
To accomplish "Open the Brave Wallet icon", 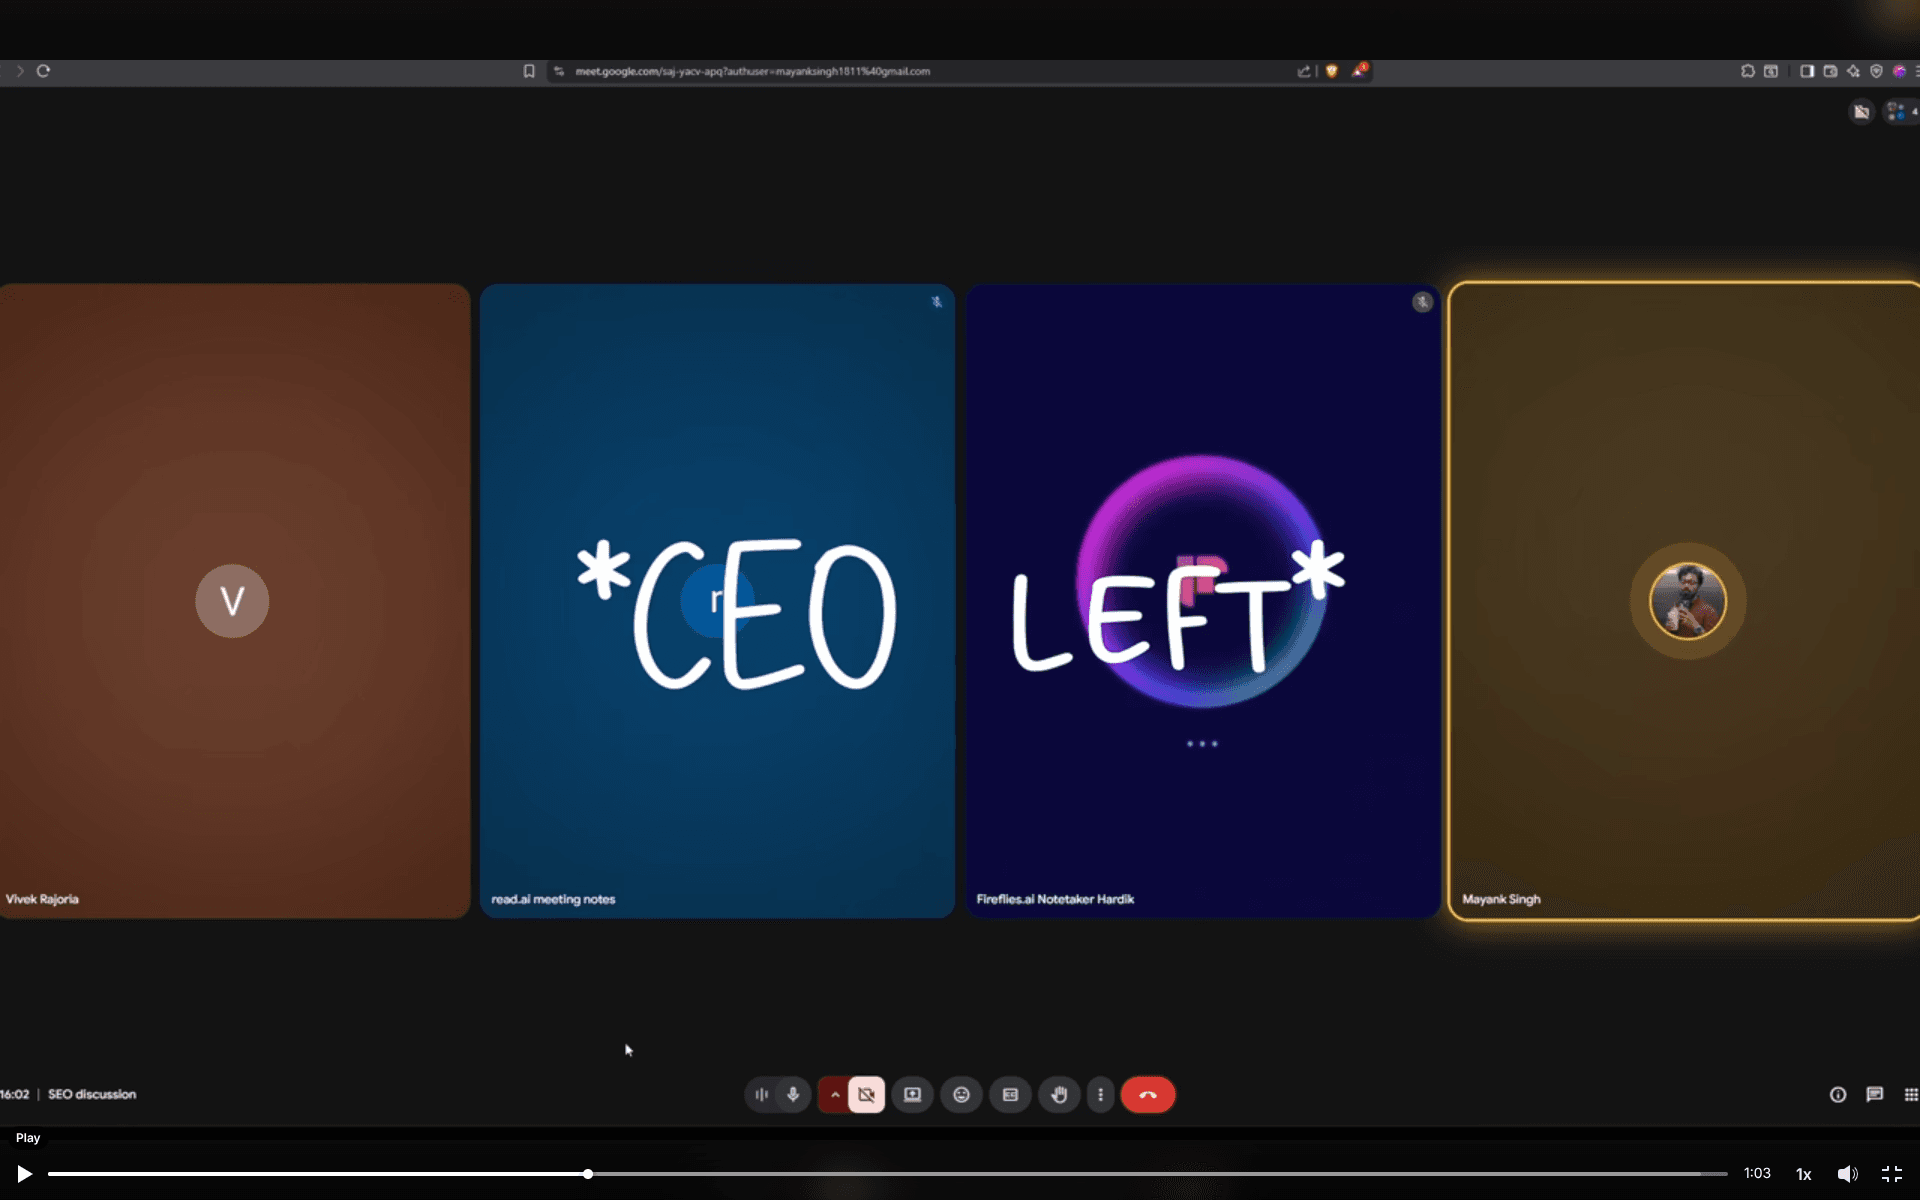I will click(1830, 71).
